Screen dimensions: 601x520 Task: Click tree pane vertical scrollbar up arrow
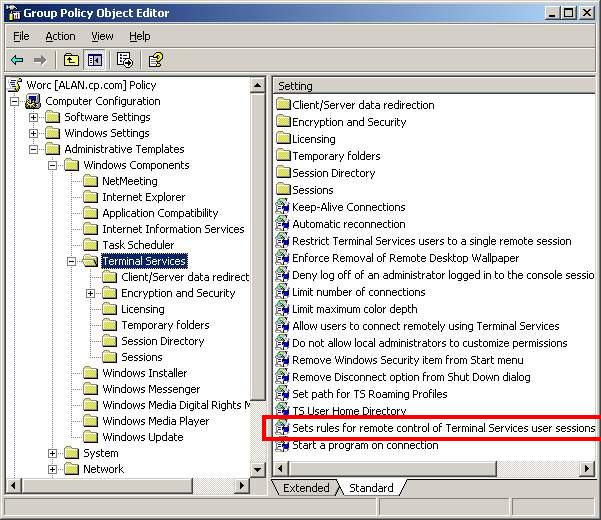[x=258, y=85]
